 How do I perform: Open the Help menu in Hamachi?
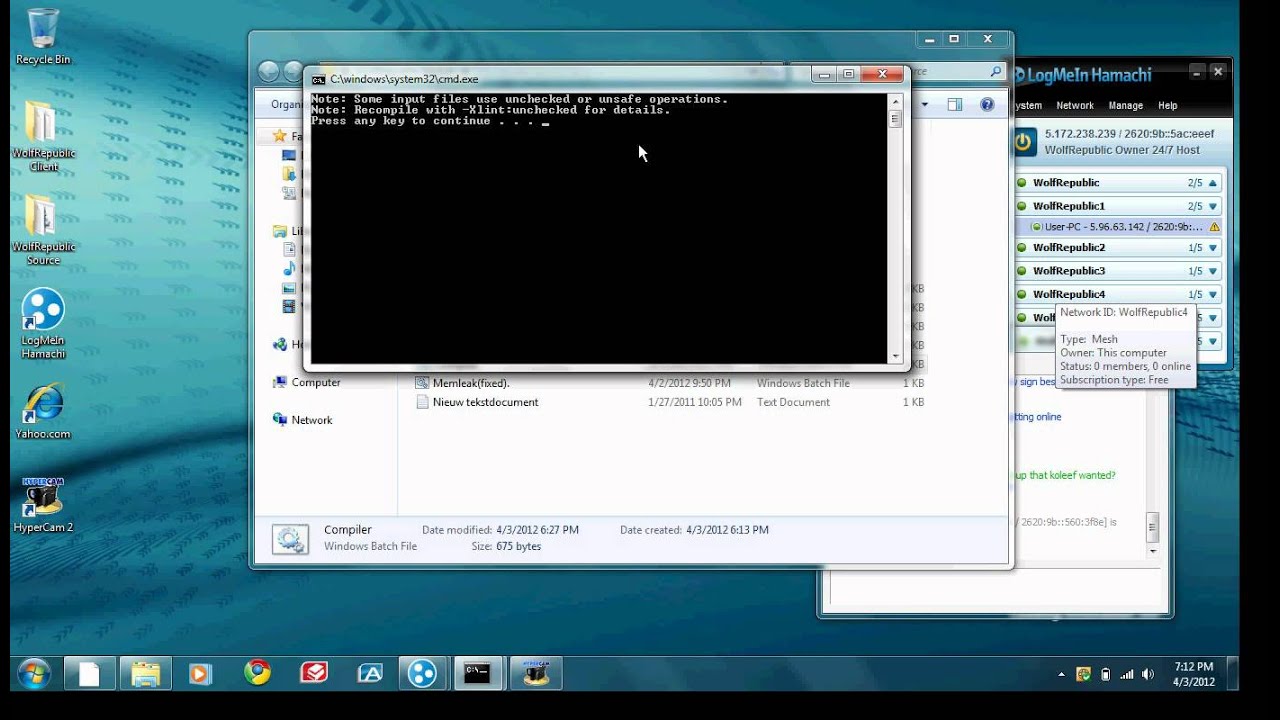(1167, 105)
